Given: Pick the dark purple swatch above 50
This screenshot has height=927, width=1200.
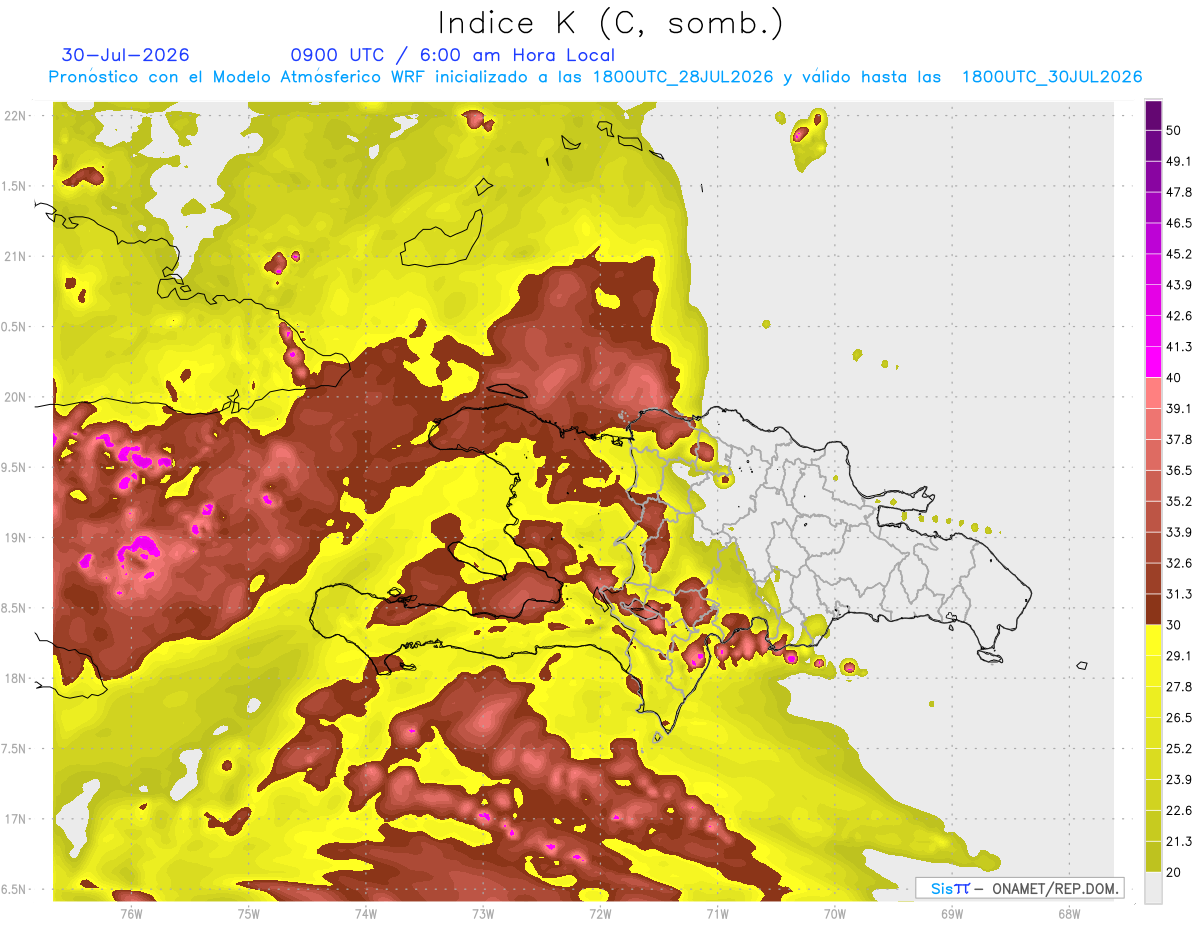Looking at the screenshot, I should coord(1153,114).
